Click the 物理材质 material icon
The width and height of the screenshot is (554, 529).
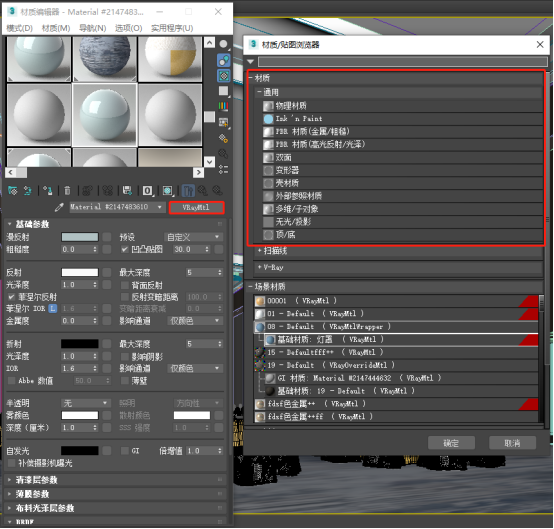click(x=268, y=106)
